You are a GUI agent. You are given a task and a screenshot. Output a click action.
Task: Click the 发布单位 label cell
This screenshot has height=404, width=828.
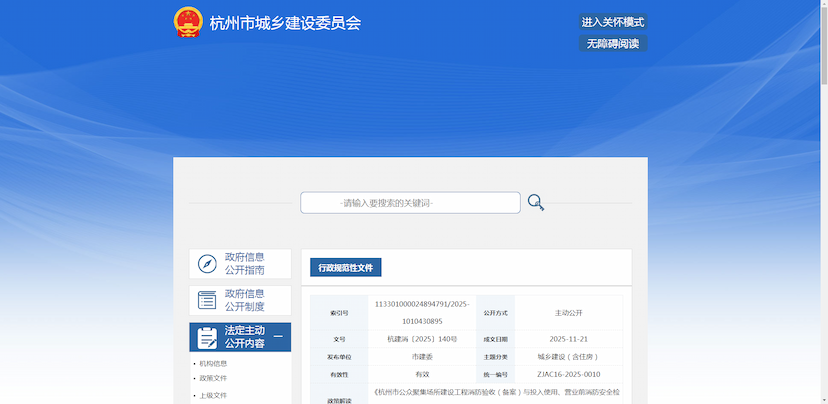click(339, 356)
